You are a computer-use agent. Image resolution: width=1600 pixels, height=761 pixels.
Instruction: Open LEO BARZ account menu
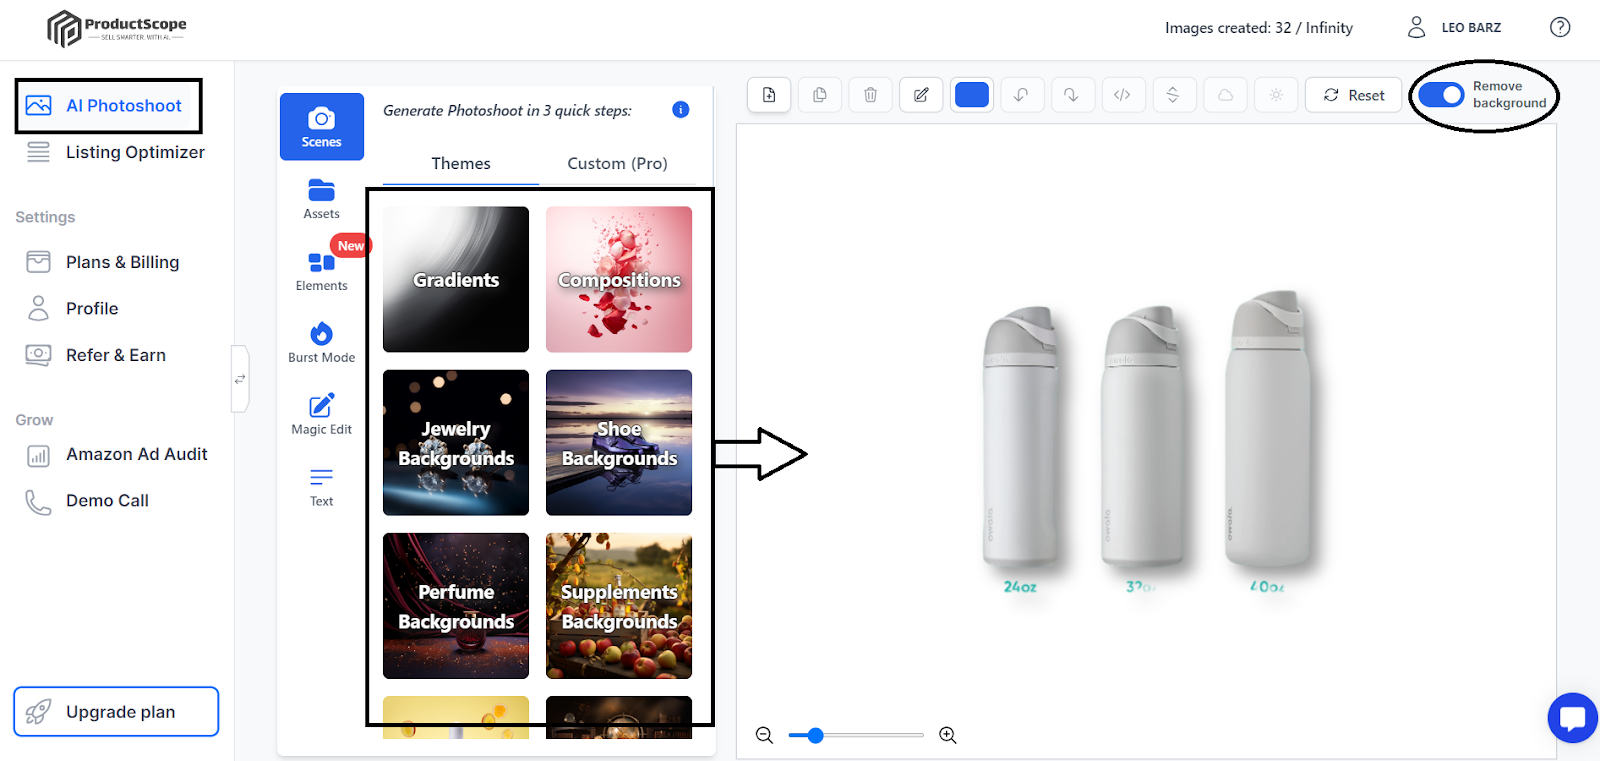click(x=1454, y=27)
